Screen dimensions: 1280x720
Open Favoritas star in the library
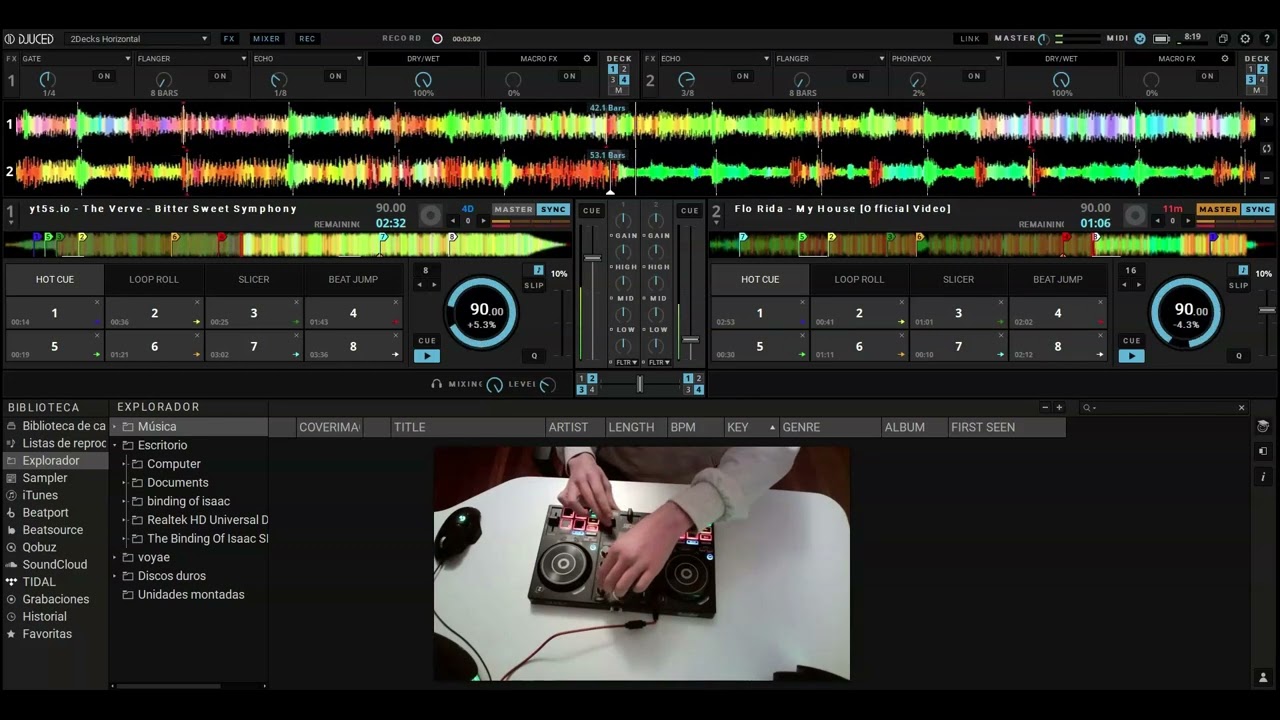coord(46,634)
